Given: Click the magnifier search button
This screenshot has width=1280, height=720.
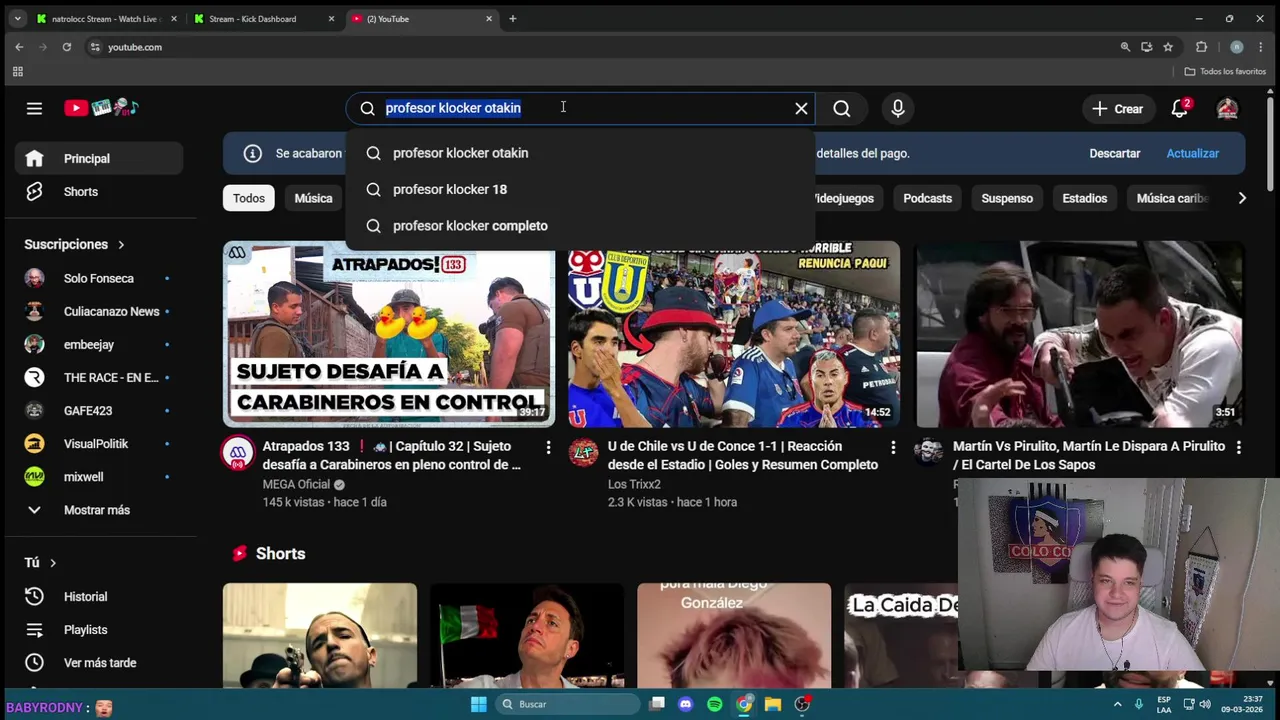Looking at the screenshot, I should pos(842,108).
